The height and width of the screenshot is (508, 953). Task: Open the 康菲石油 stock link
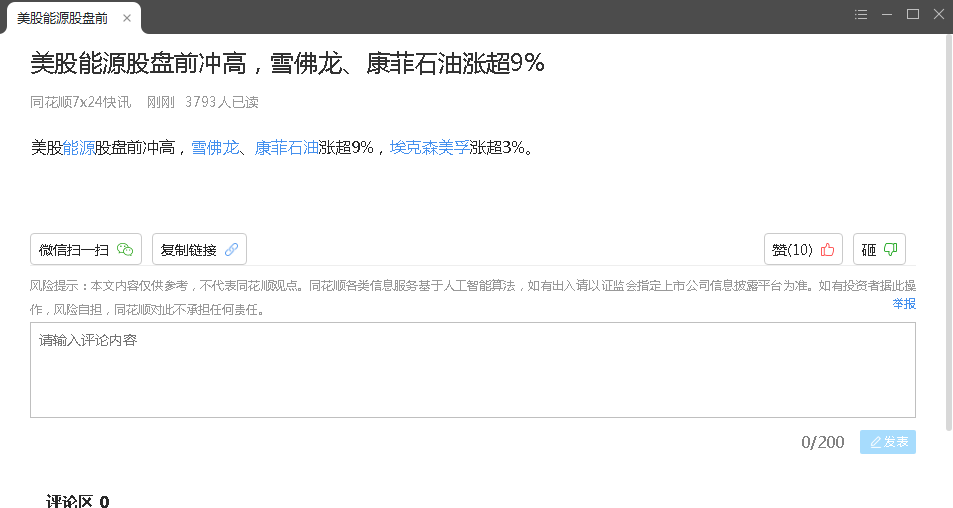[286, 148]
